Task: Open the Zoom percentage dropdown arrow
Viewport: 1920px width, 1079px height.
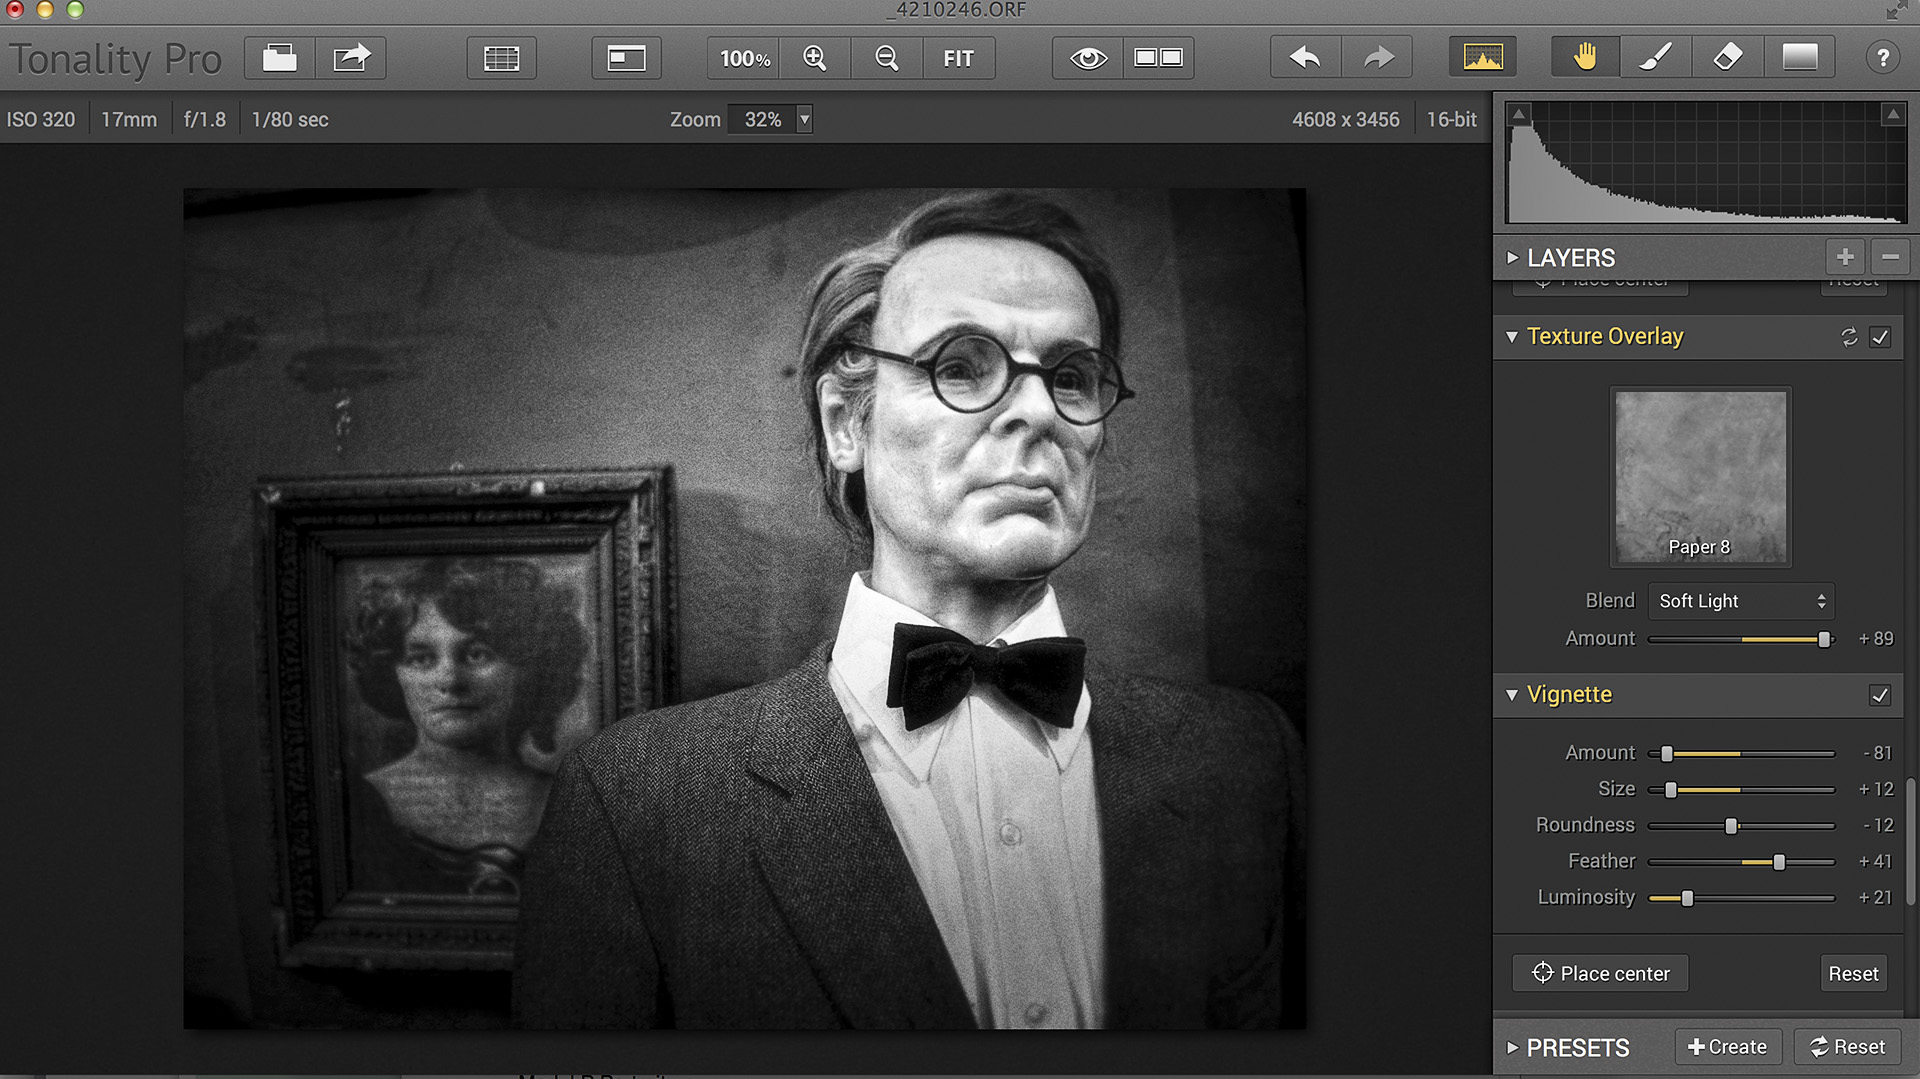Action: 804,119
